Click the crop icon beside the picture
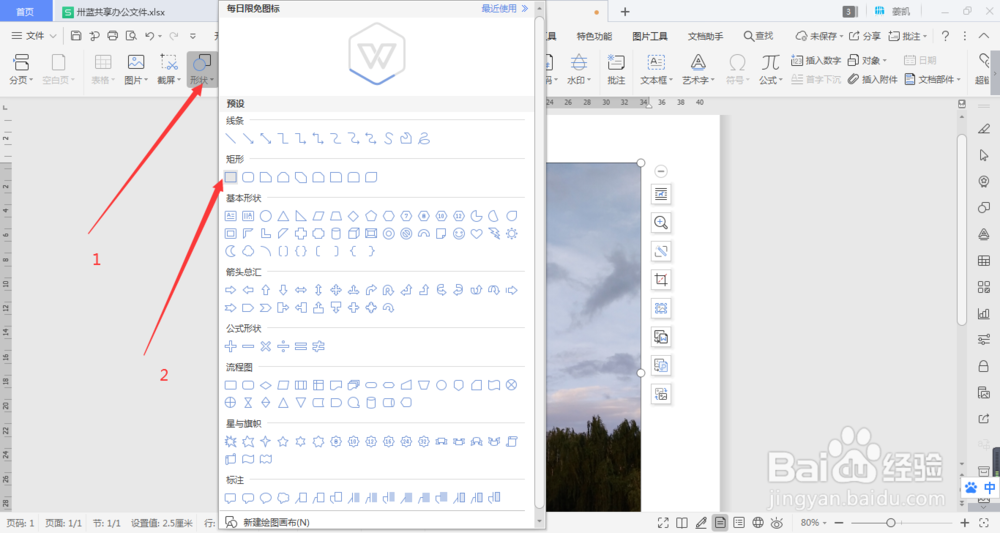This screenshot has height=533, width=1000. (x=661, y=279)
